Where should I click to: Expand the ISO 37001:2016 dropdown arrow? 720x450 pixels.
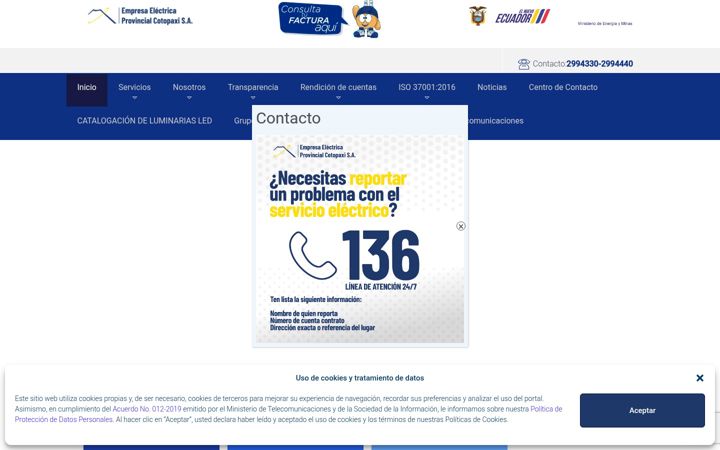pyautogui.click(x=427, y=98)
